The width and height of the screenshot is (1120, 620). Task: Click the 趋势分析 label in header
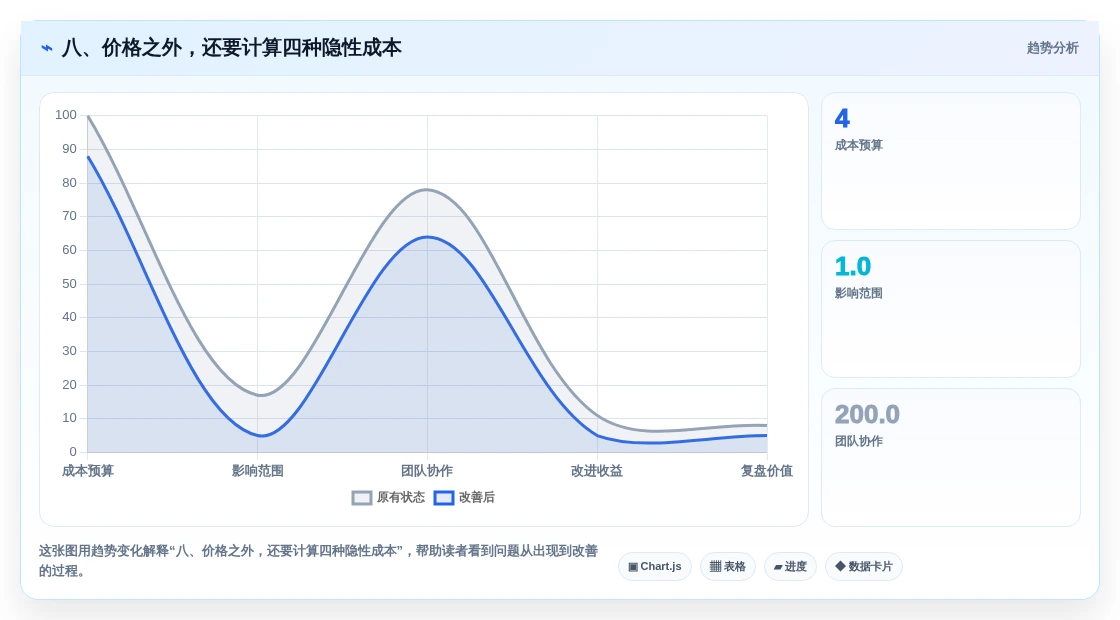pos(1052,48)
